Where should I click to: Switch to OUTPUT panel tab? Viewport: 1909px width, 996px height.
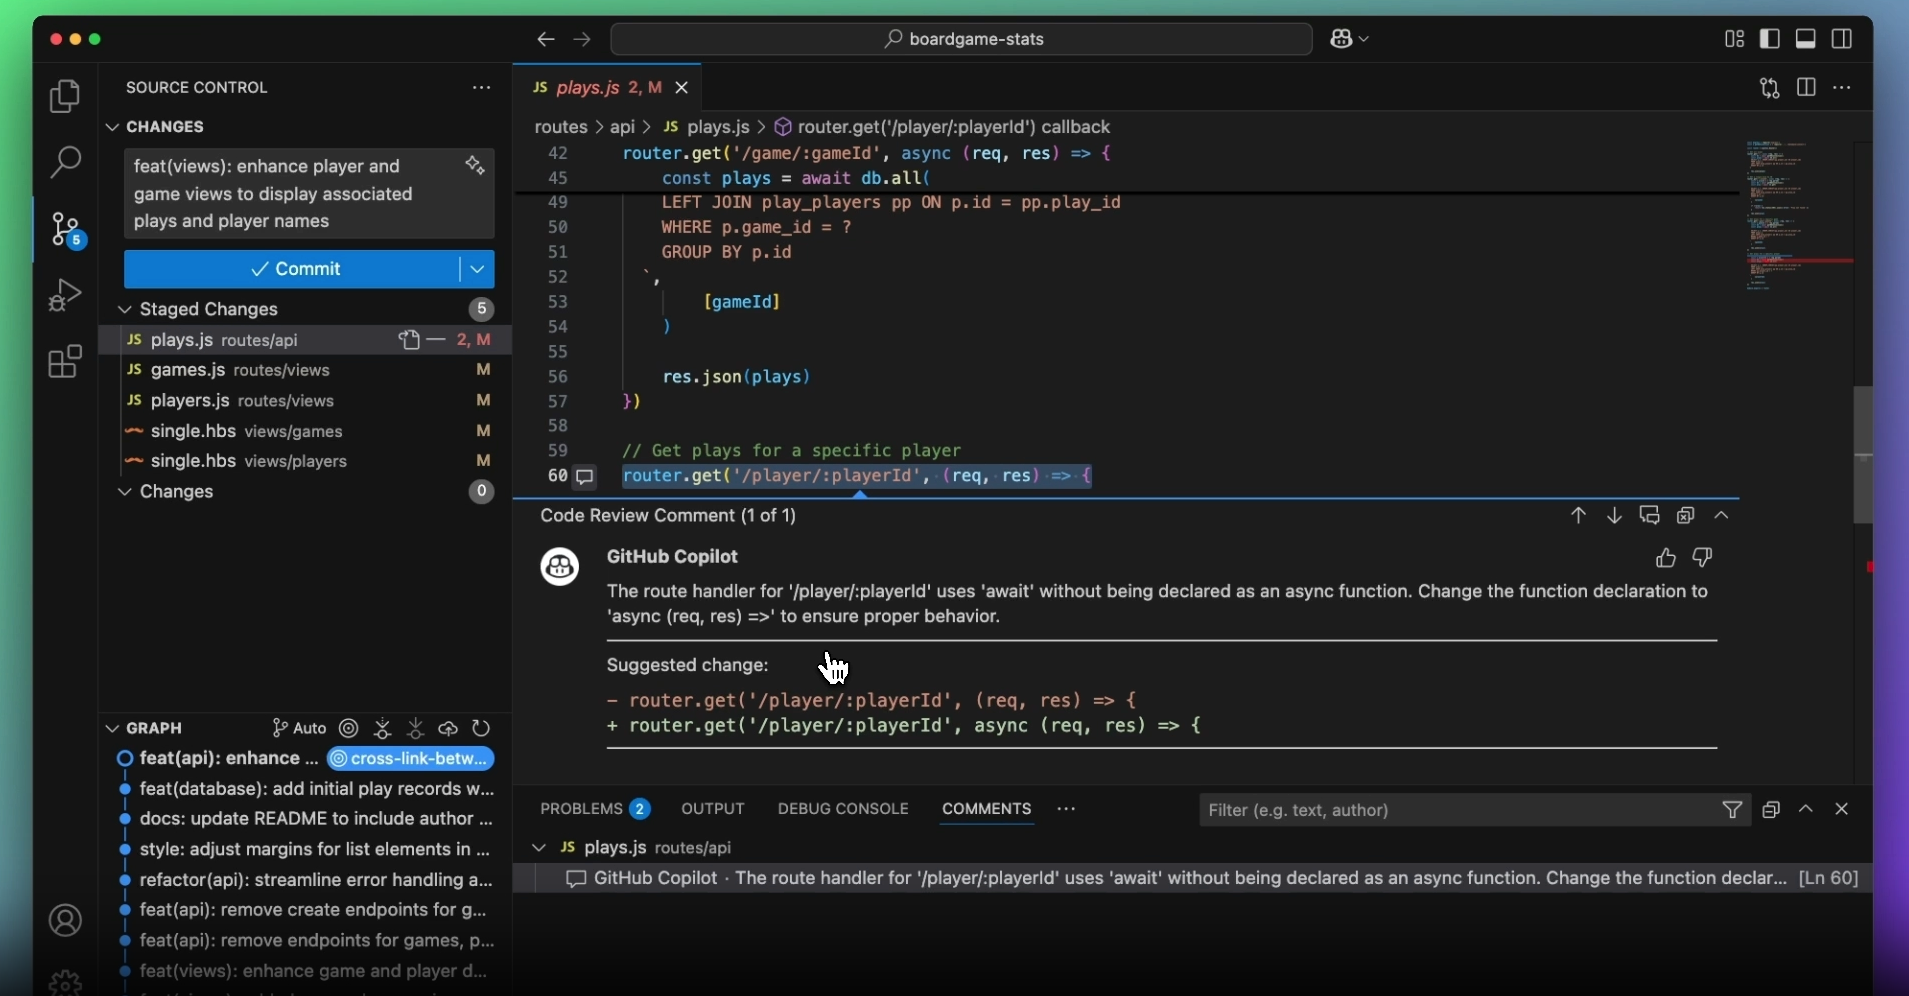tap(713, 809)
